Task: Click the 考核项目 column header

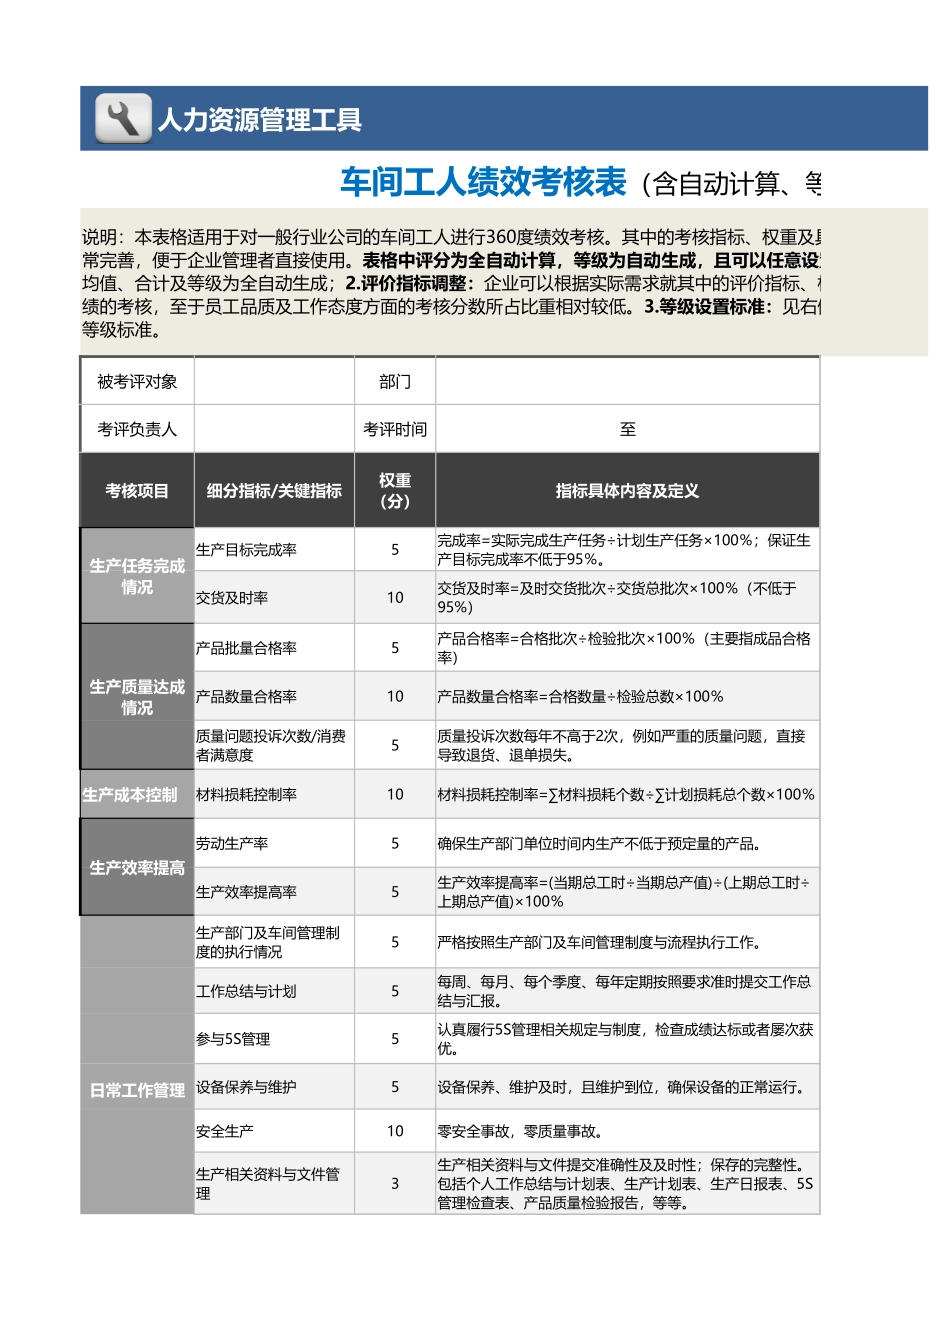Action: pos(137,490)
